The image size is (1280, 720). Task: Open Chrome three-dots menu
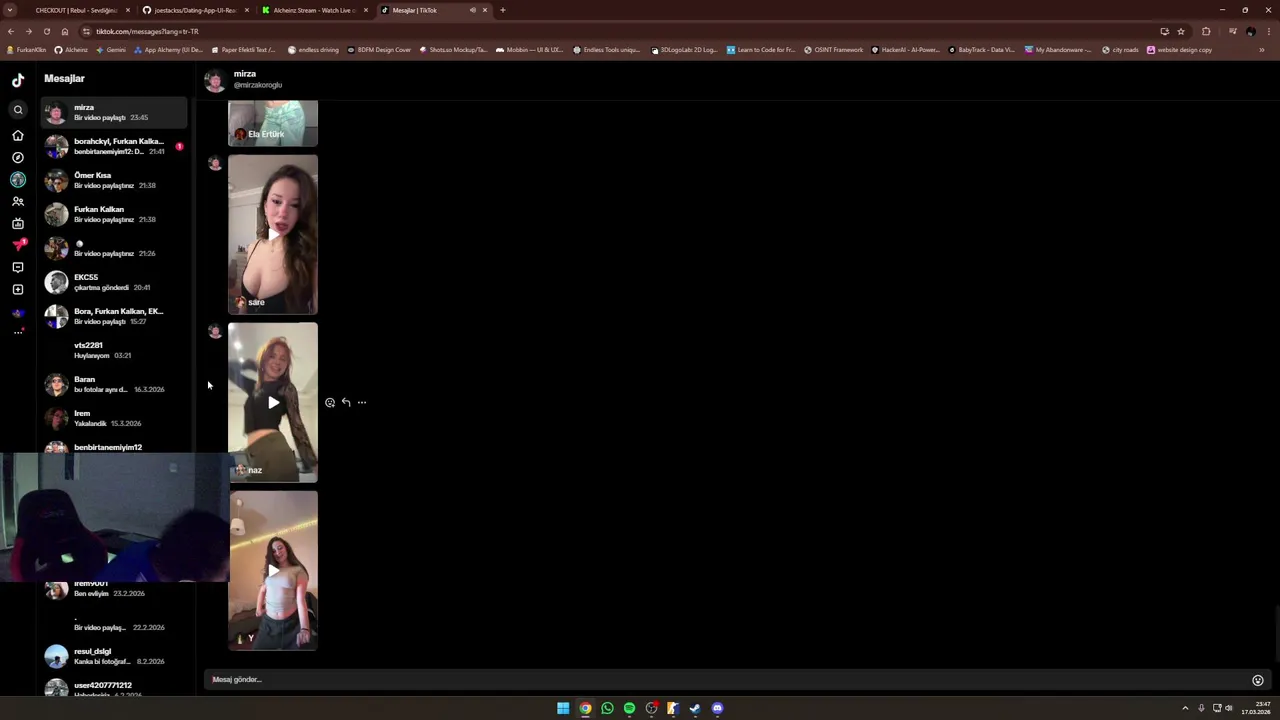pos(1268,31)
